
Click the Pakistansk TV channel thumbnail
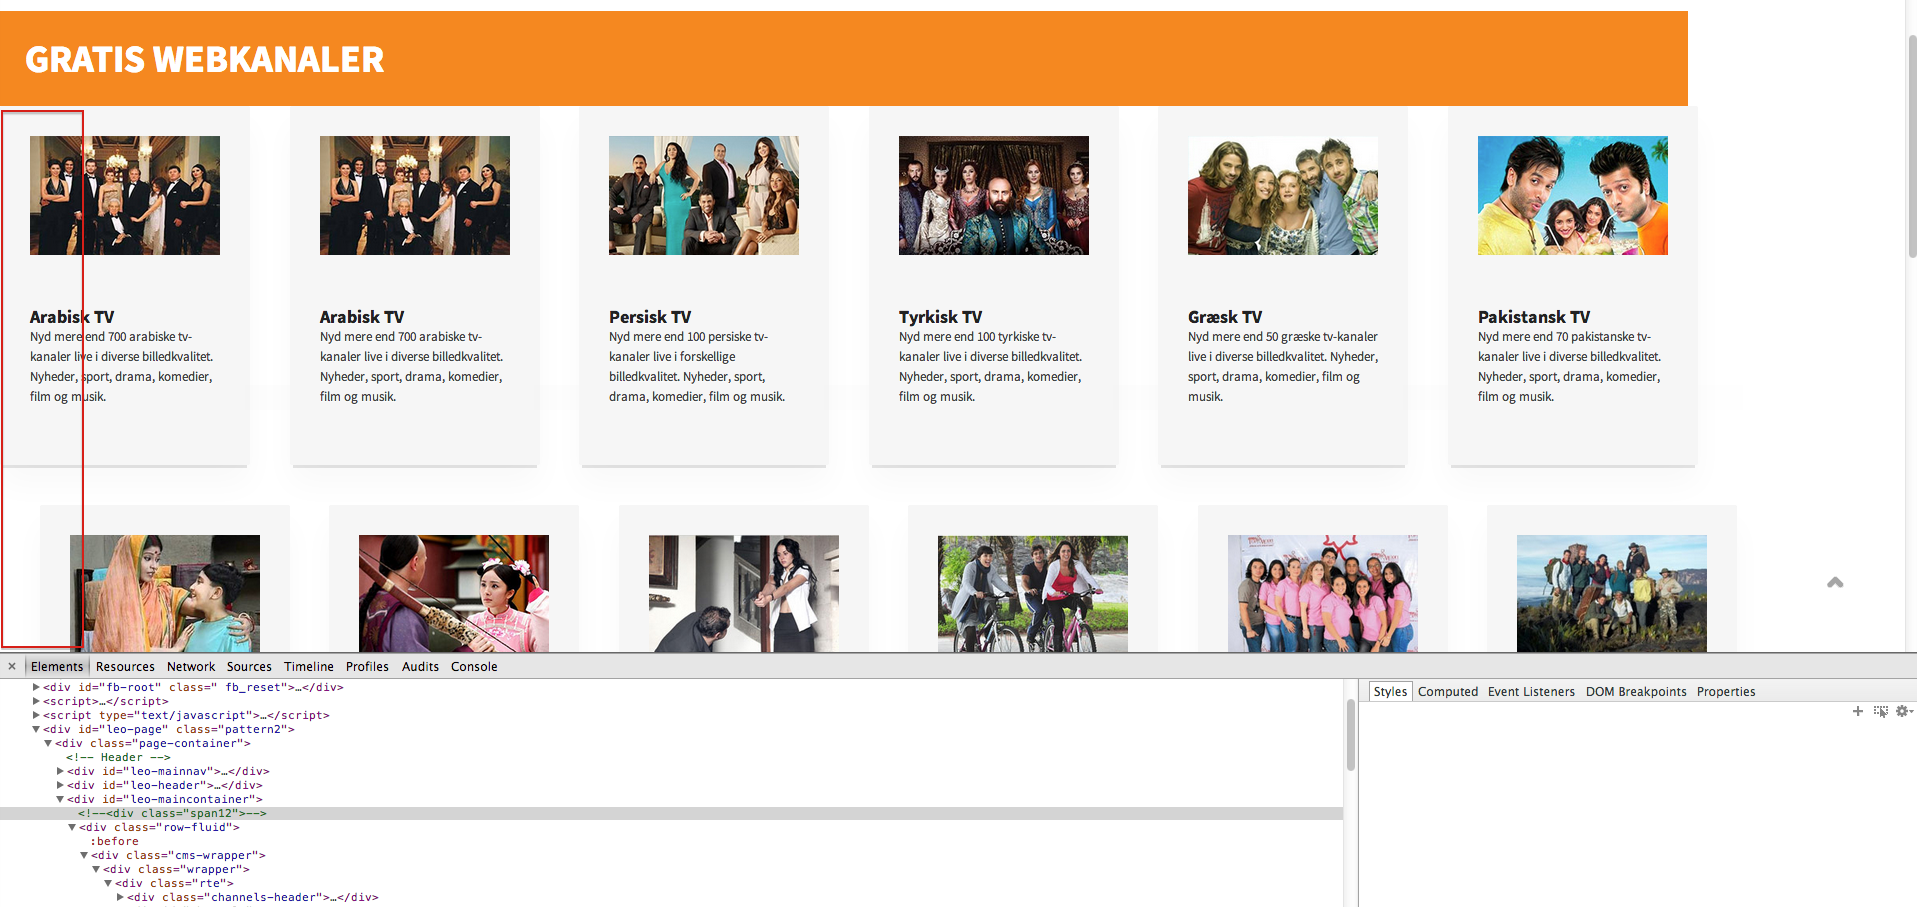tap(1573, 195)
